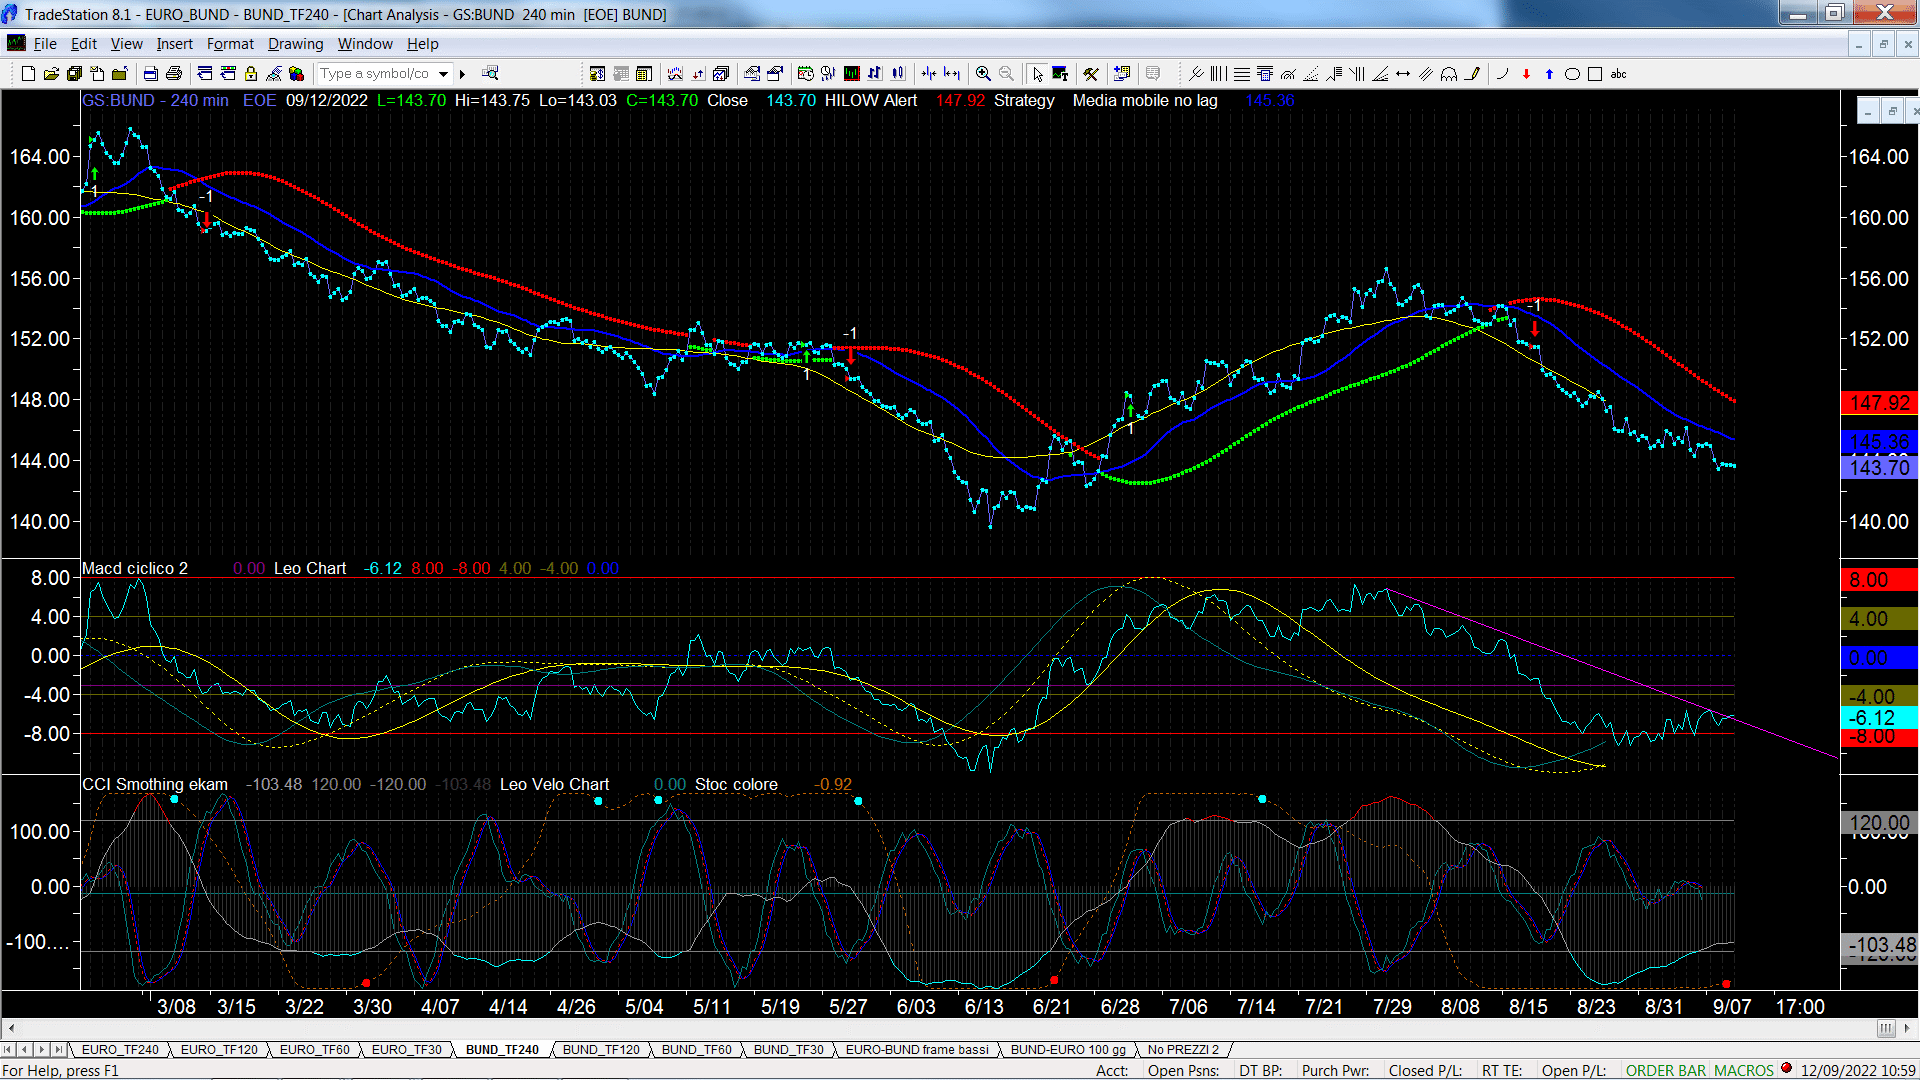Open the Insert menu
This screenshot has width=1920, height=1080.
point(174,44)
